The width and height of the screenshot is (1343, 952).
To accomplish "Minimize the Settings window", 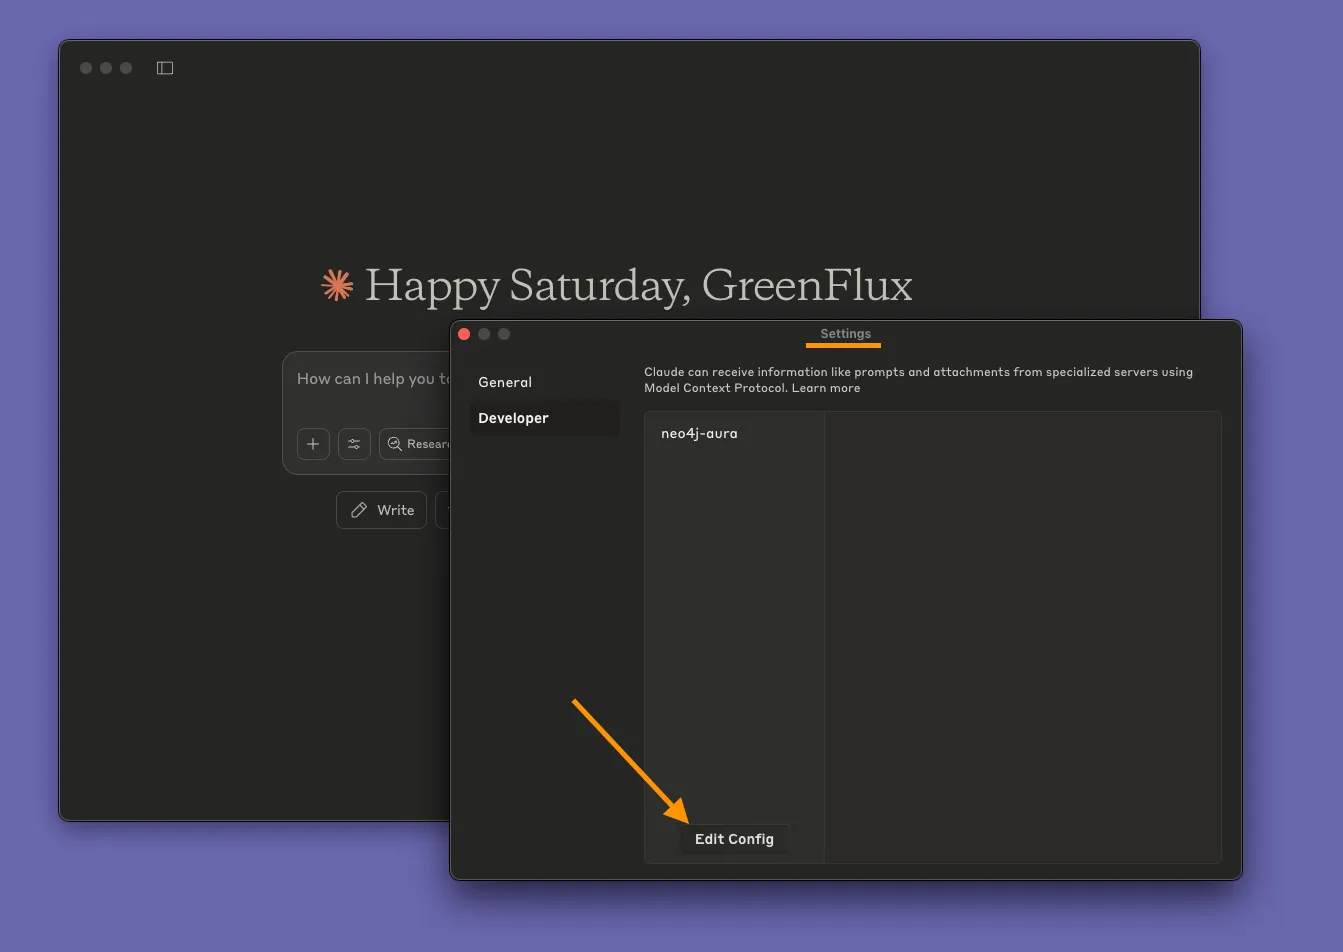I will pyautogui.click(x=484, y=334).
